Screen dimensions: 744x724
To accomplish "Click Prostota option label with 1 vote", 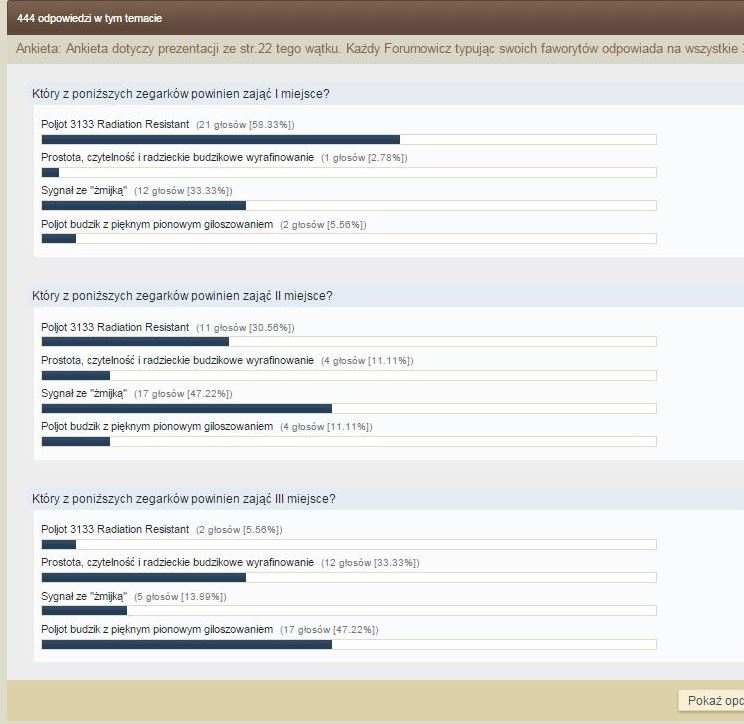I will tap(177, 158).
